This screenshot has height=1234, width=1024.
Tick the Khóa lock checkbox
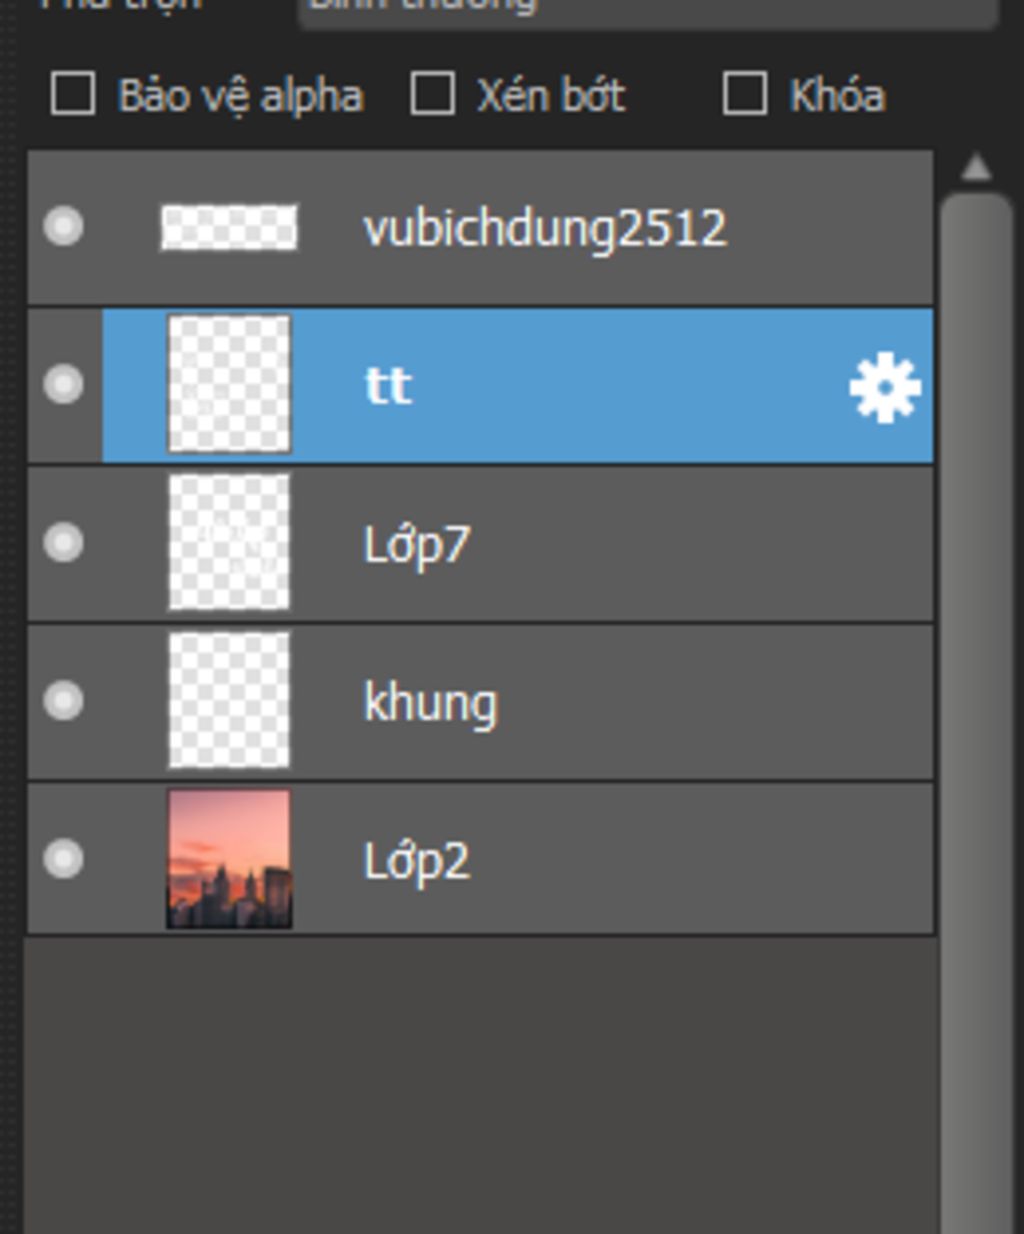click(x=745, y=95)
